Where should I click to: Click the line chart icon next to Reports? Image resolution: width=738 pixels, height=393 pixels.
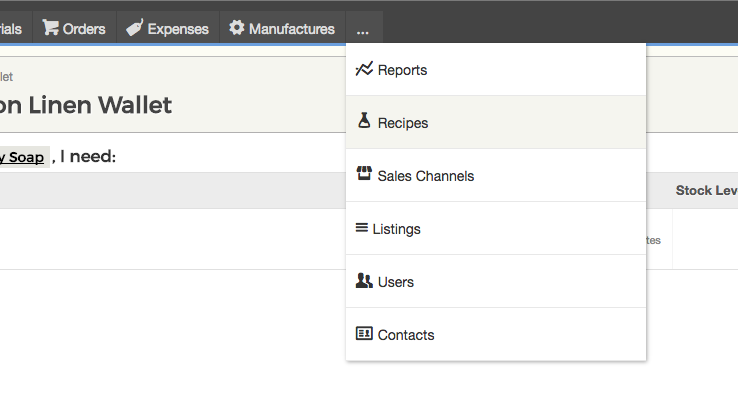[364, 69]
